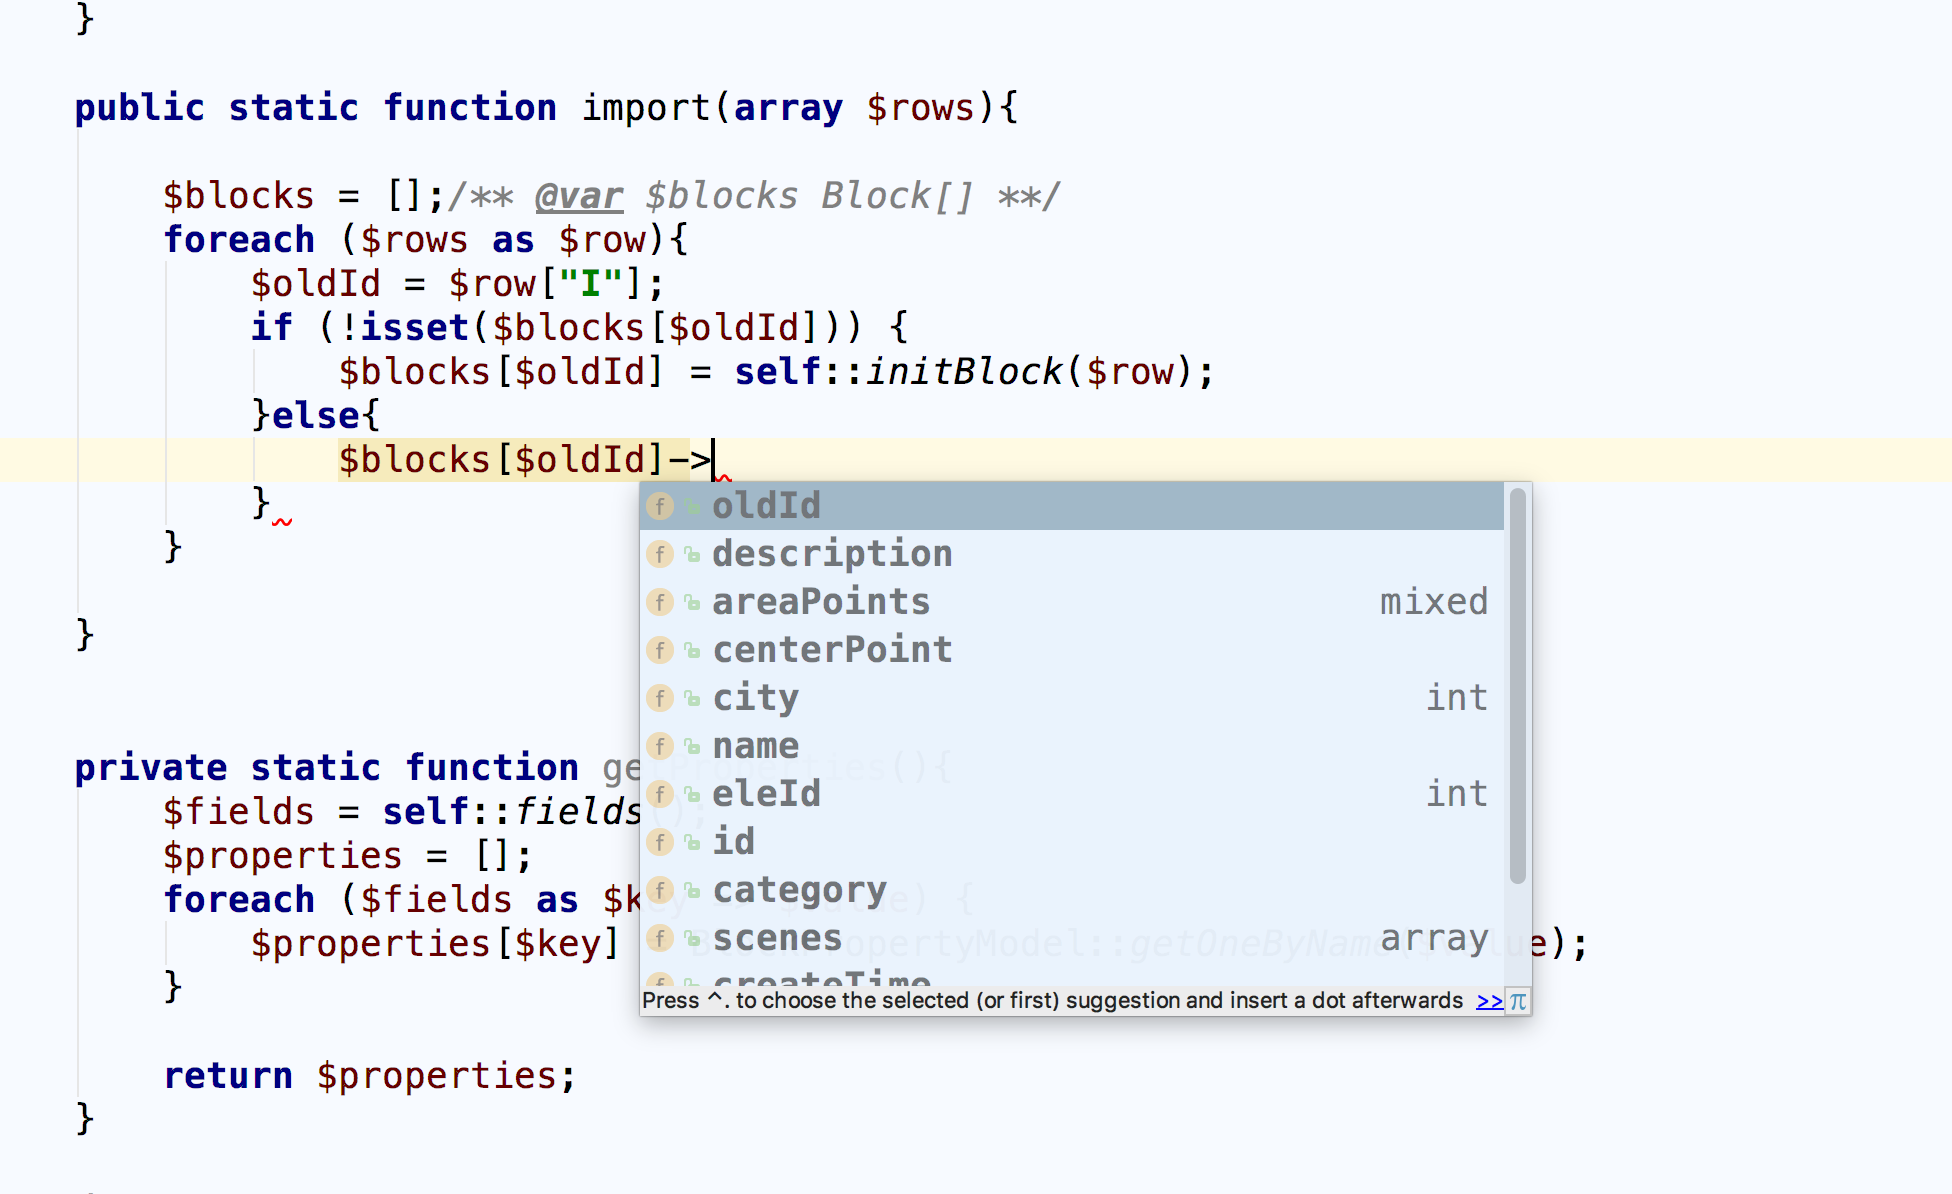Click the public visibility icon next to city
The width and height of the screenshot is (1952, 1194).
point(692,698)
